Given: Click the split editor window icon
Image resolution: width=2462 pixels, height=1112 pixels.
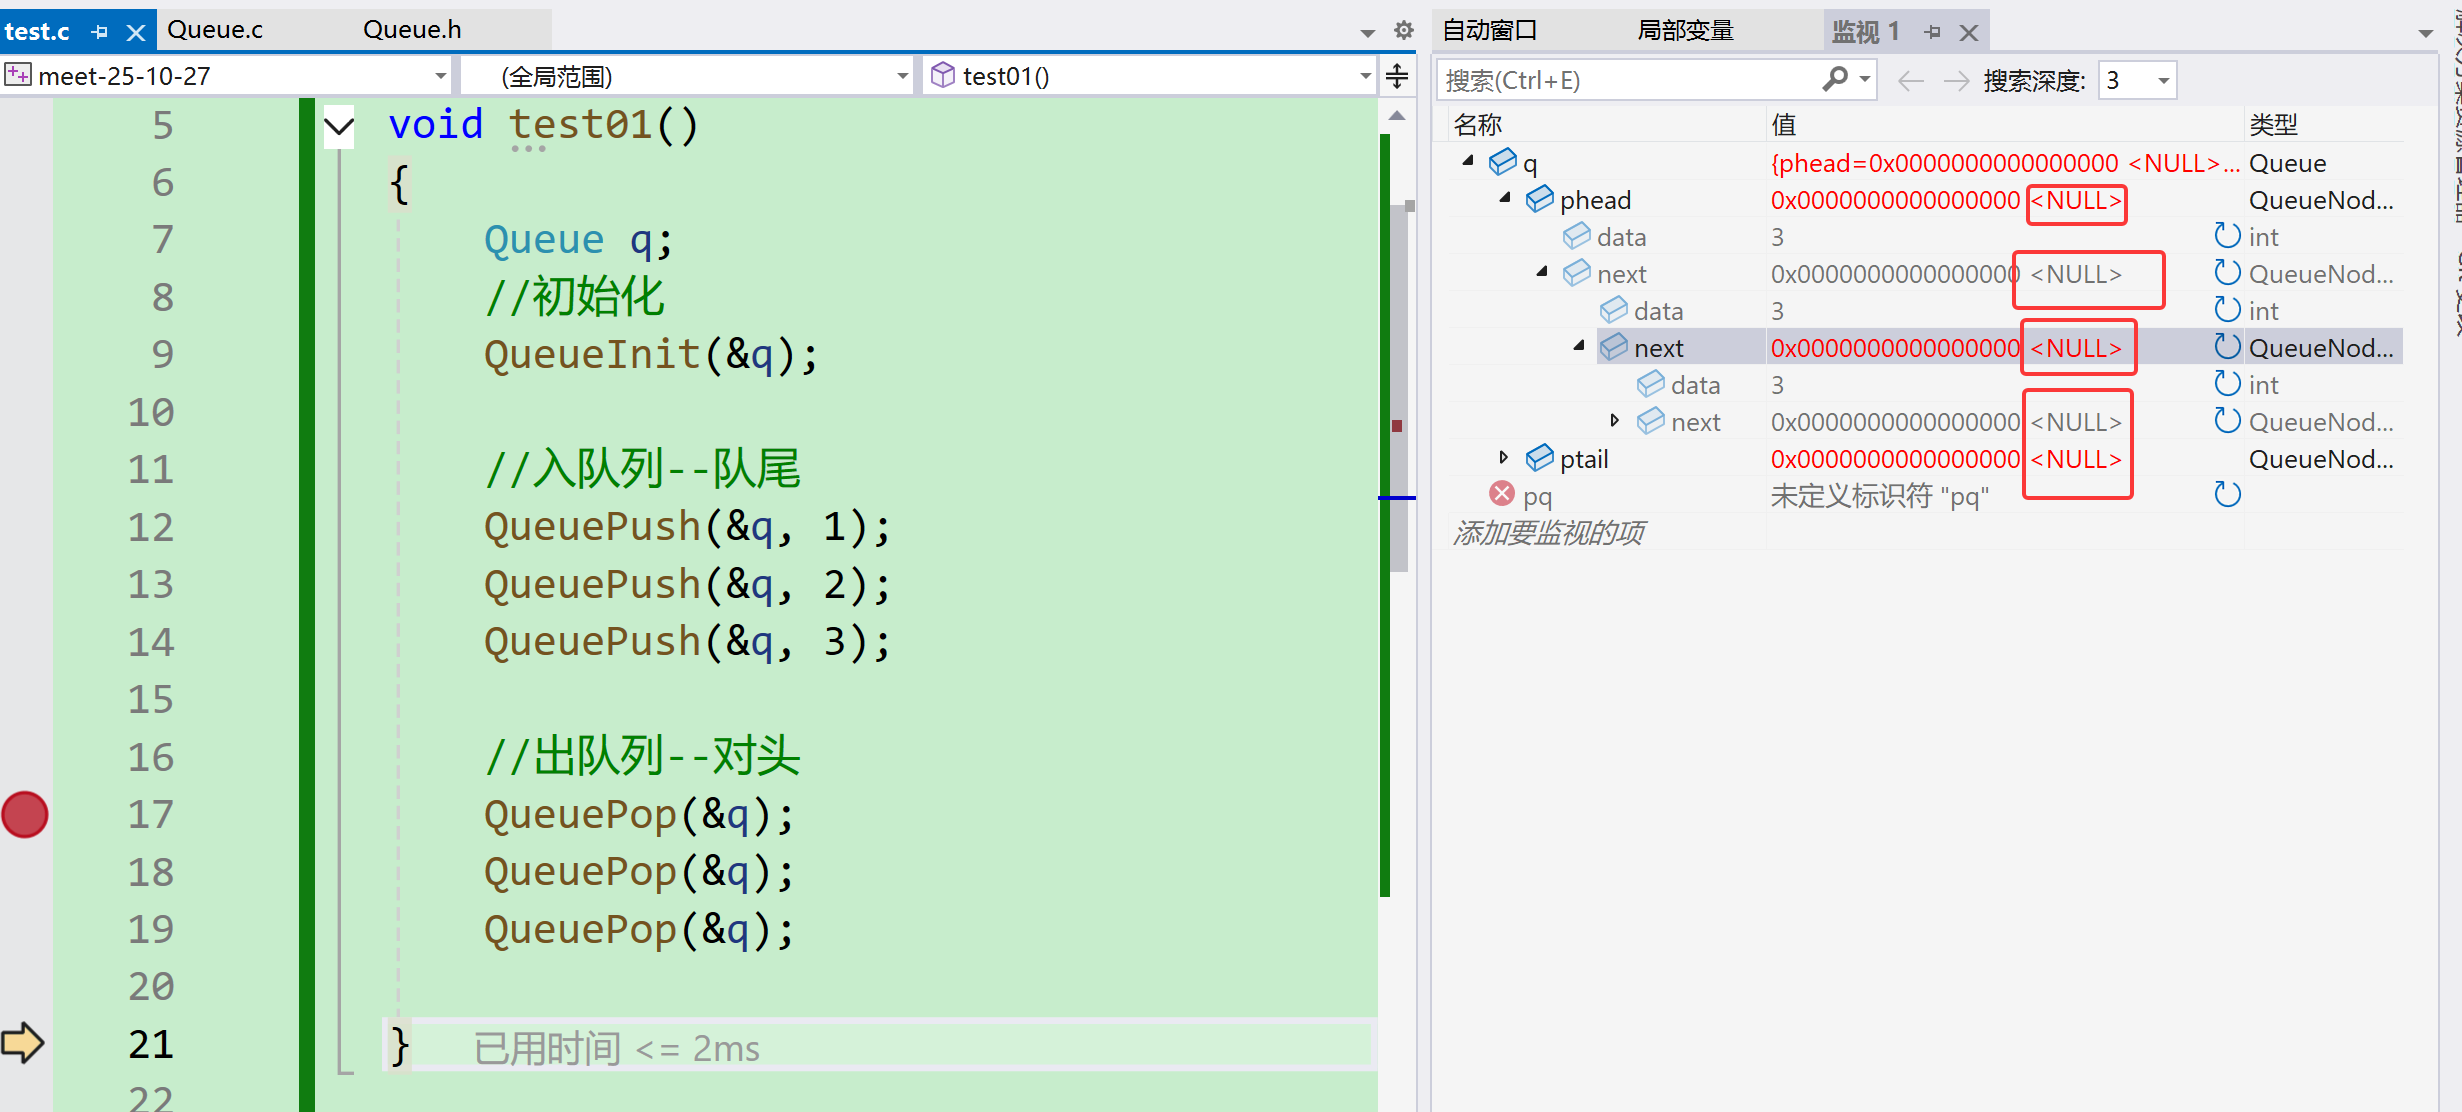Looking at the screenshot, I should [x=1397, y=76].
